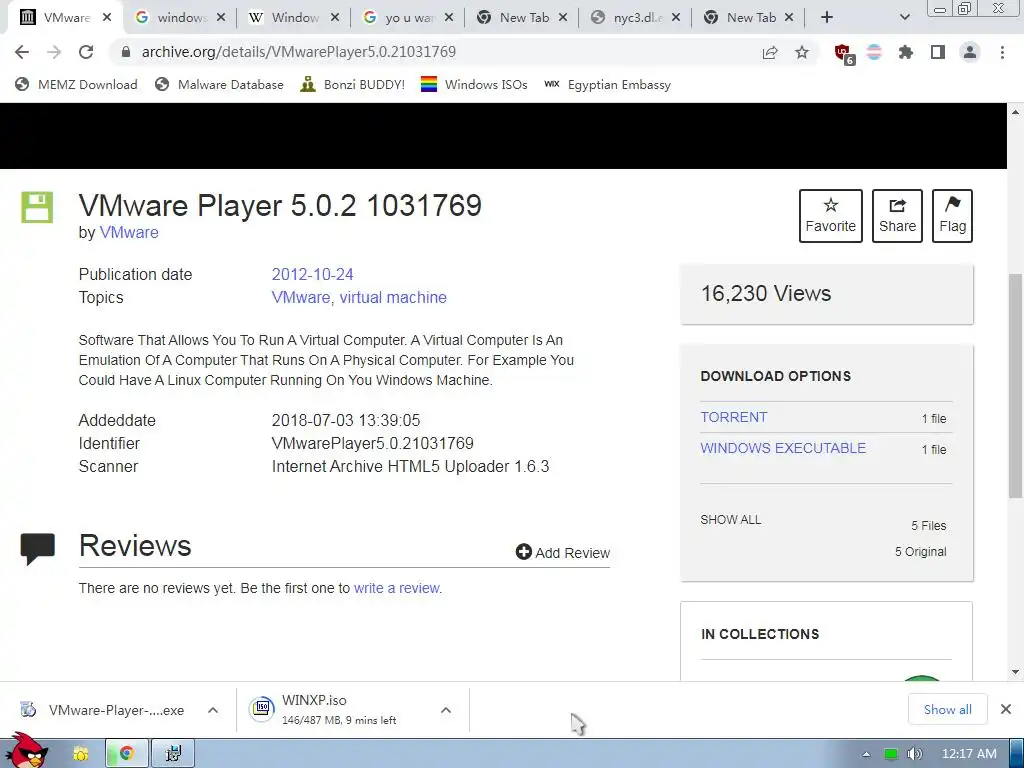Open the 2012-10-24 publication date link
Screen dimensions: 1024x768
(x=312, y=274)
